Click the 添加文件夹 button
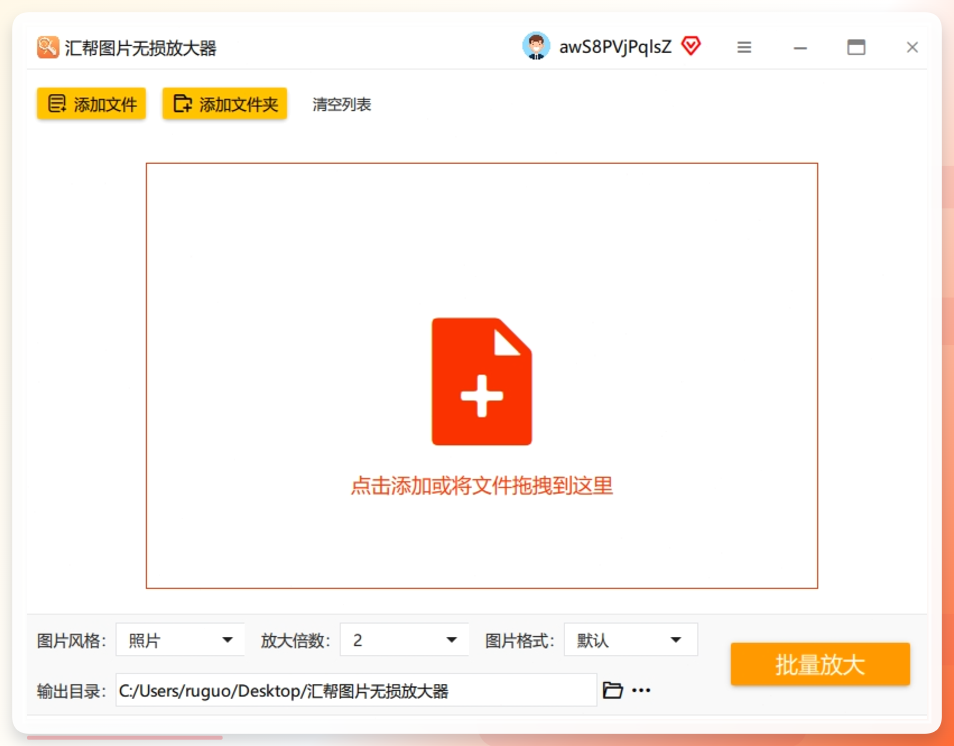 pyautogui.click(x=225, y=103)
